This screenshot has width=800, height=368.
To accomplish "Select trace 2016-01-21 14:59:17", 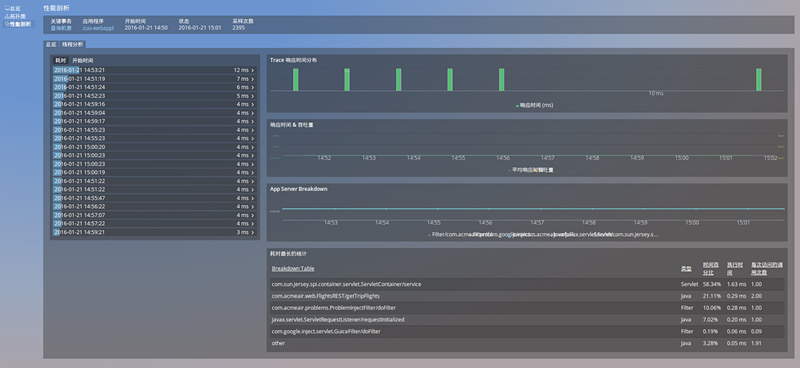I will click(154, 121).
